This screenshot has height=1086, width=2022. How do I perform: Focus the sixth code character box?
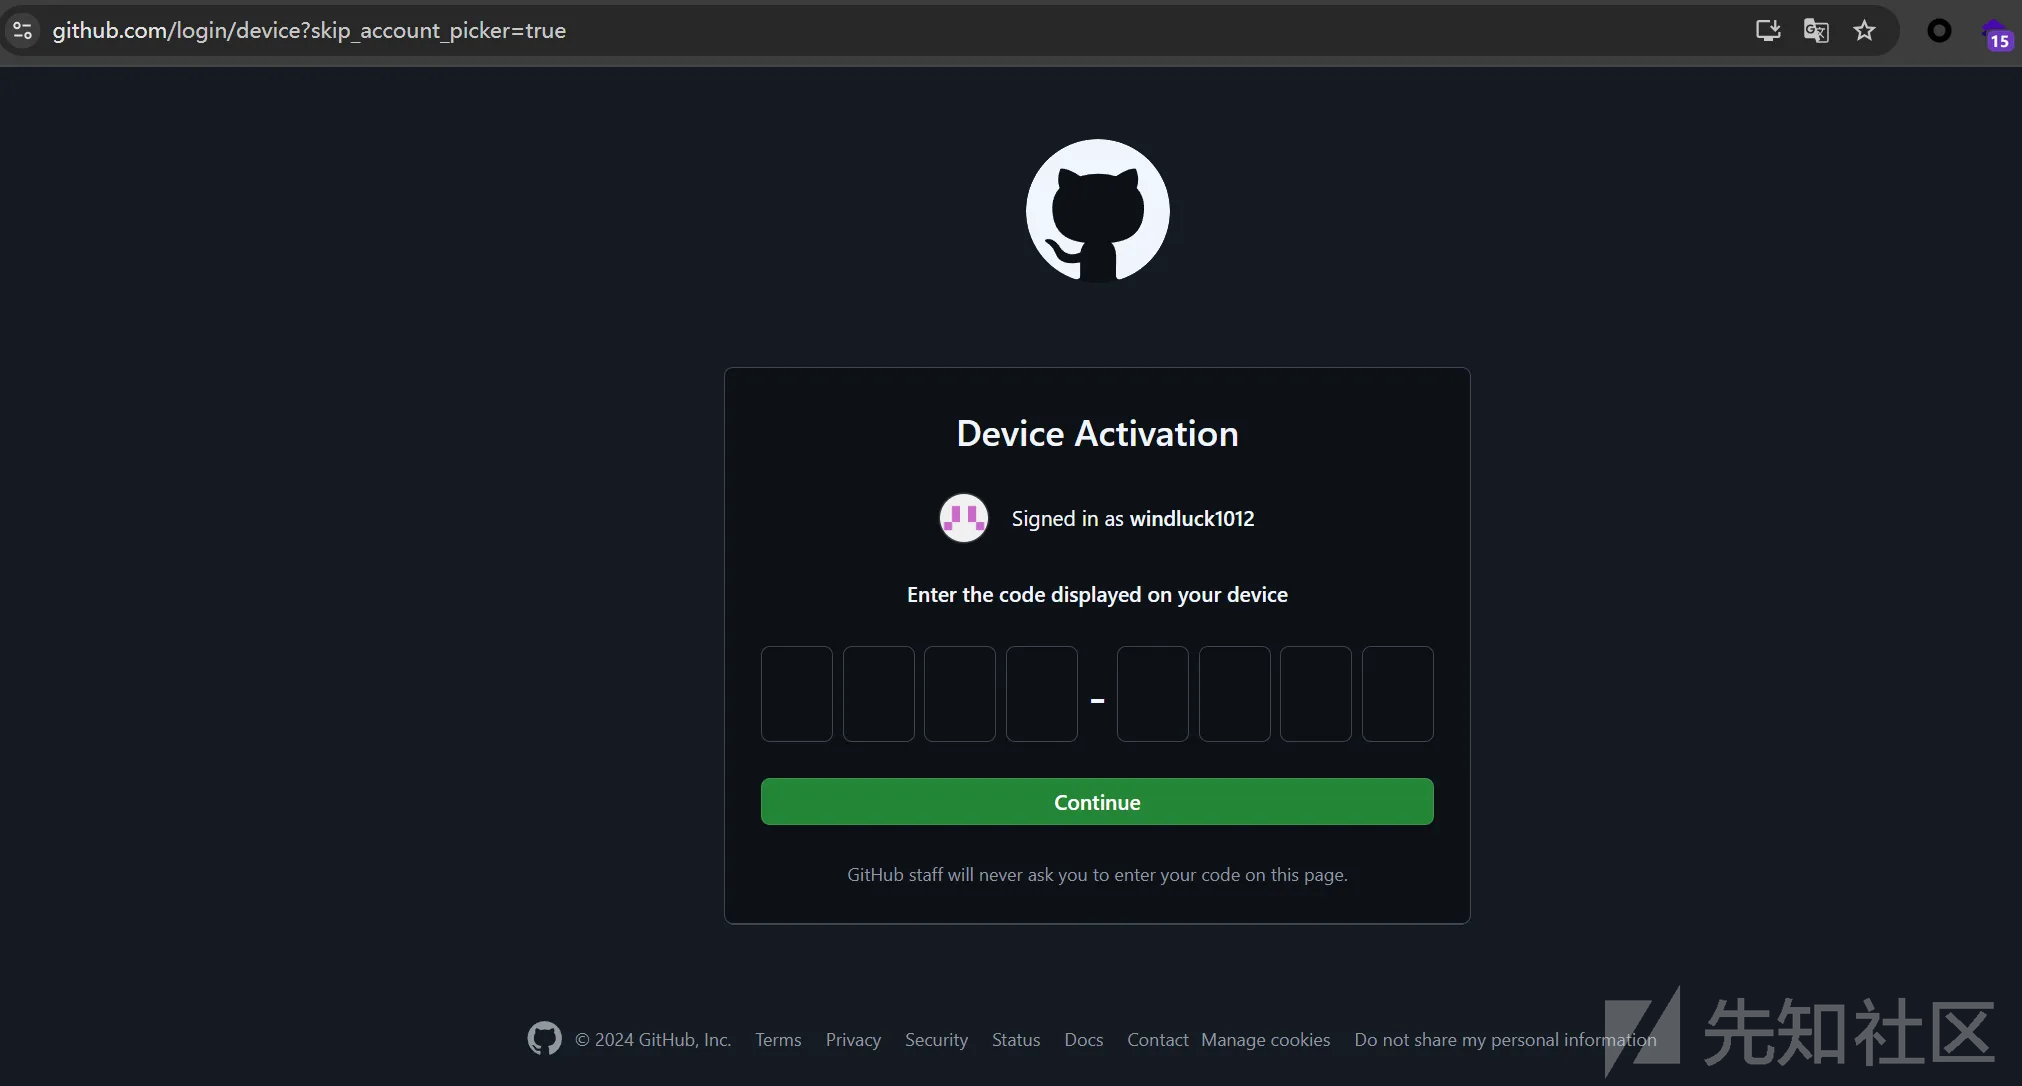pos(1235,694)
